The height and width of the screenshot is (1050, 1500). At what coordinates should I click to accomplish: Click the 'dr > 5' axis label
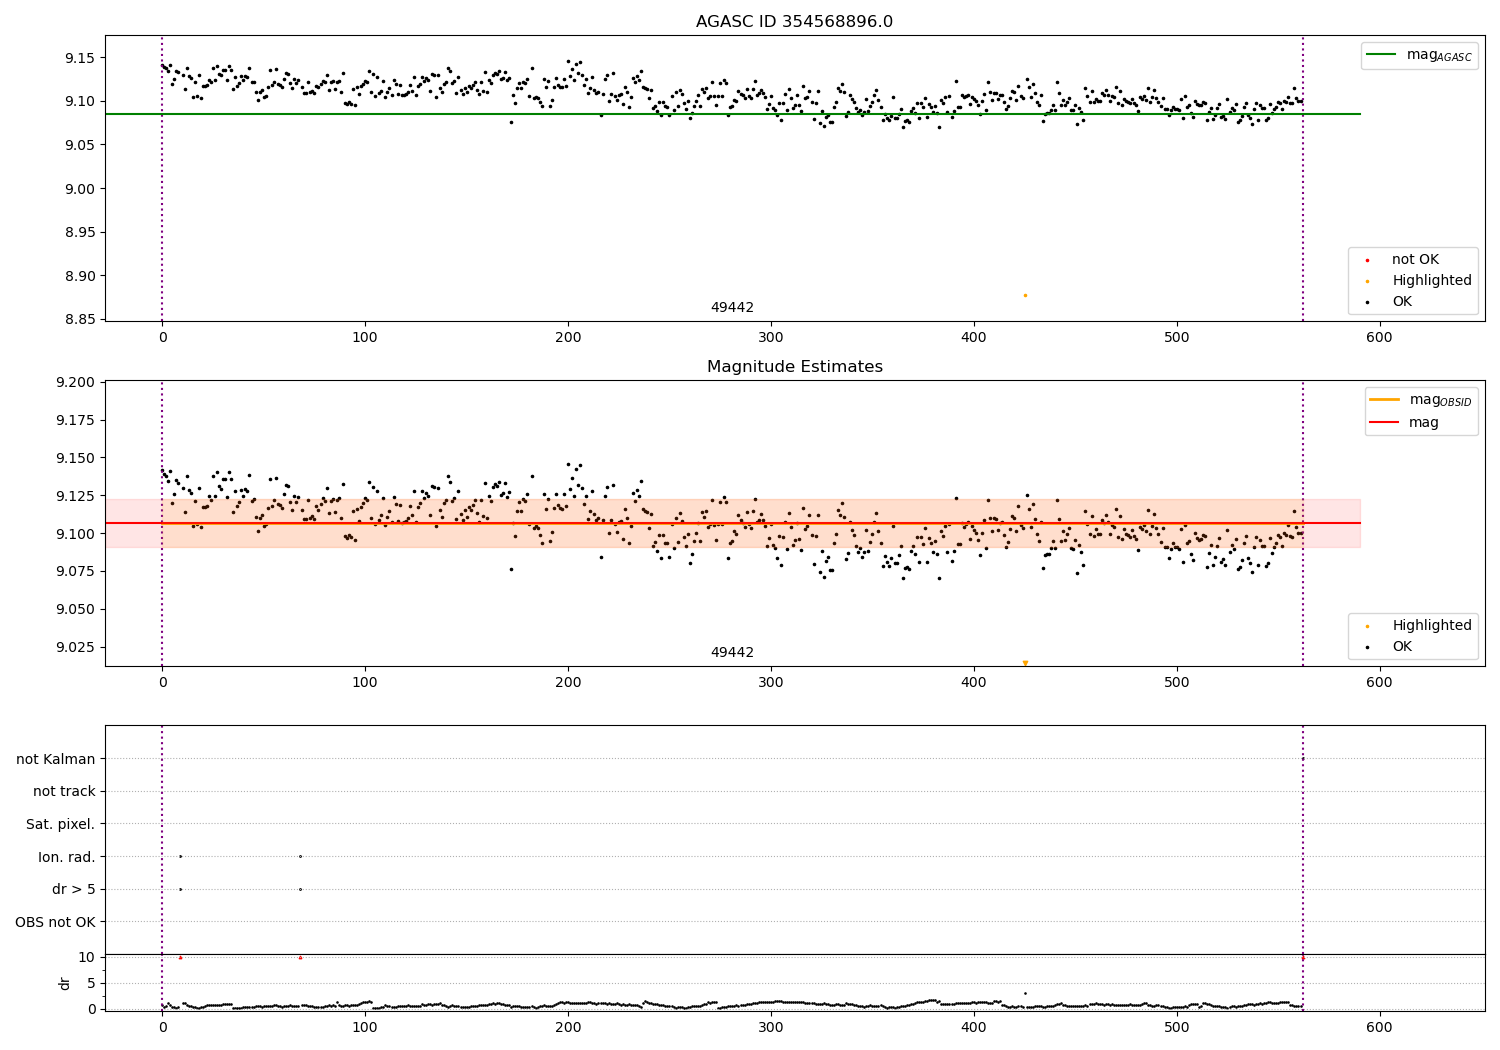pyautogui.click(x=74, y=889)
